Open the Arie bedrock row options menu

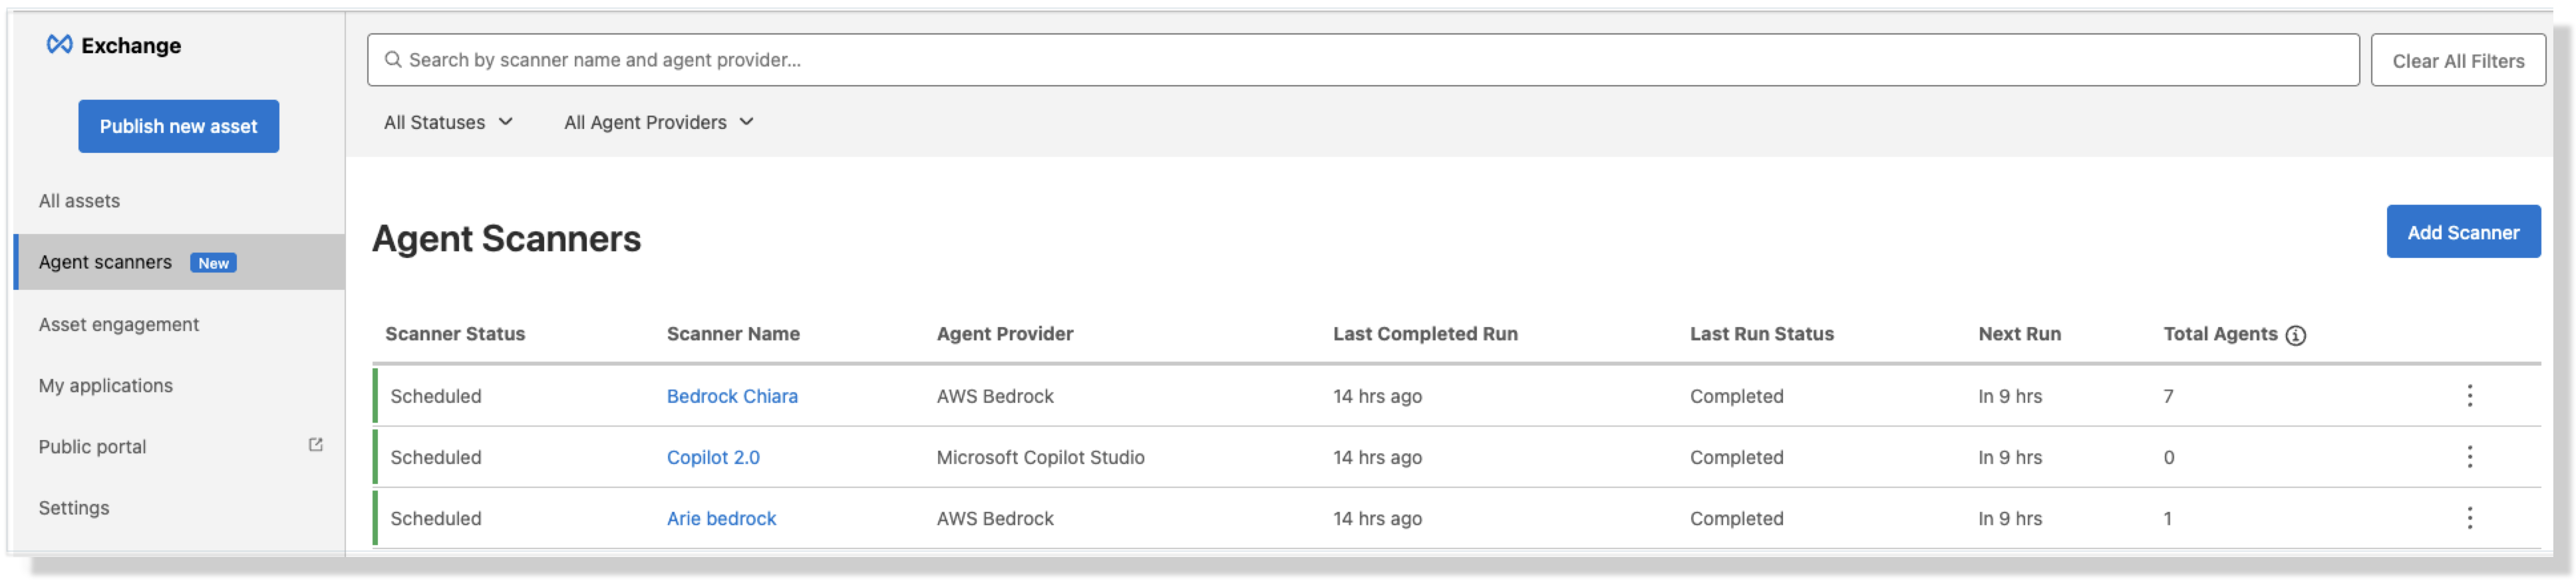click(x=2469, y=518)
